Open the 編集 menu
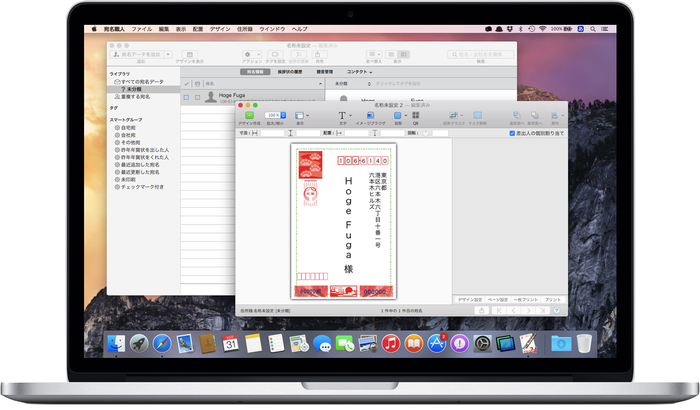This screenshot has width=700, height=410. (x=164, y=29)
